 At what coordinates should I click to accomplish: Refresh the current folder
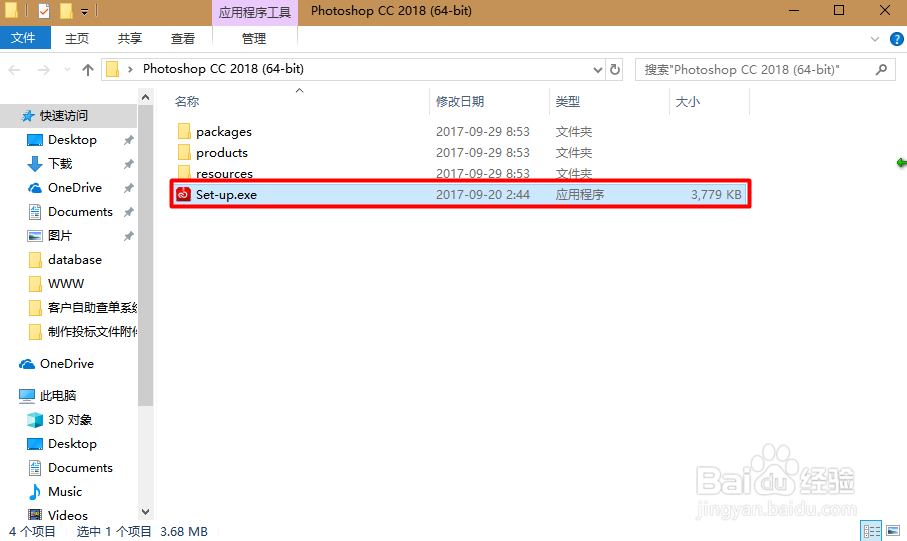(615, 70)
